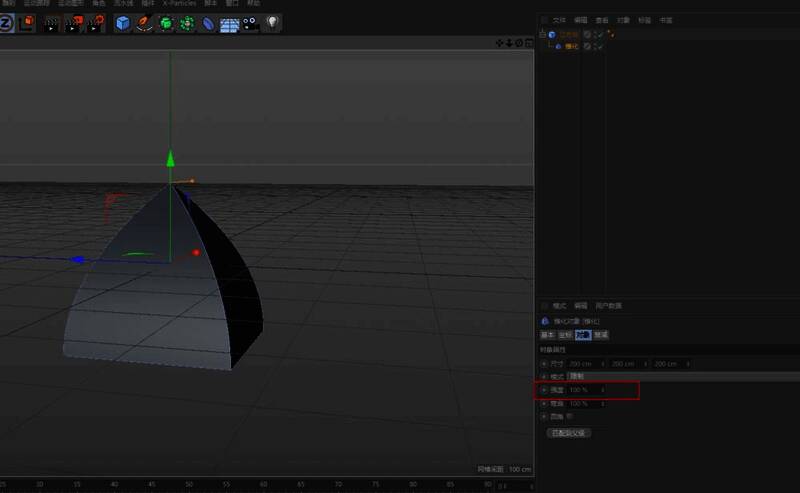Collapse the parent cube object tree
Image resolution: width=800 pixels, height=493 pixels.
542,34
